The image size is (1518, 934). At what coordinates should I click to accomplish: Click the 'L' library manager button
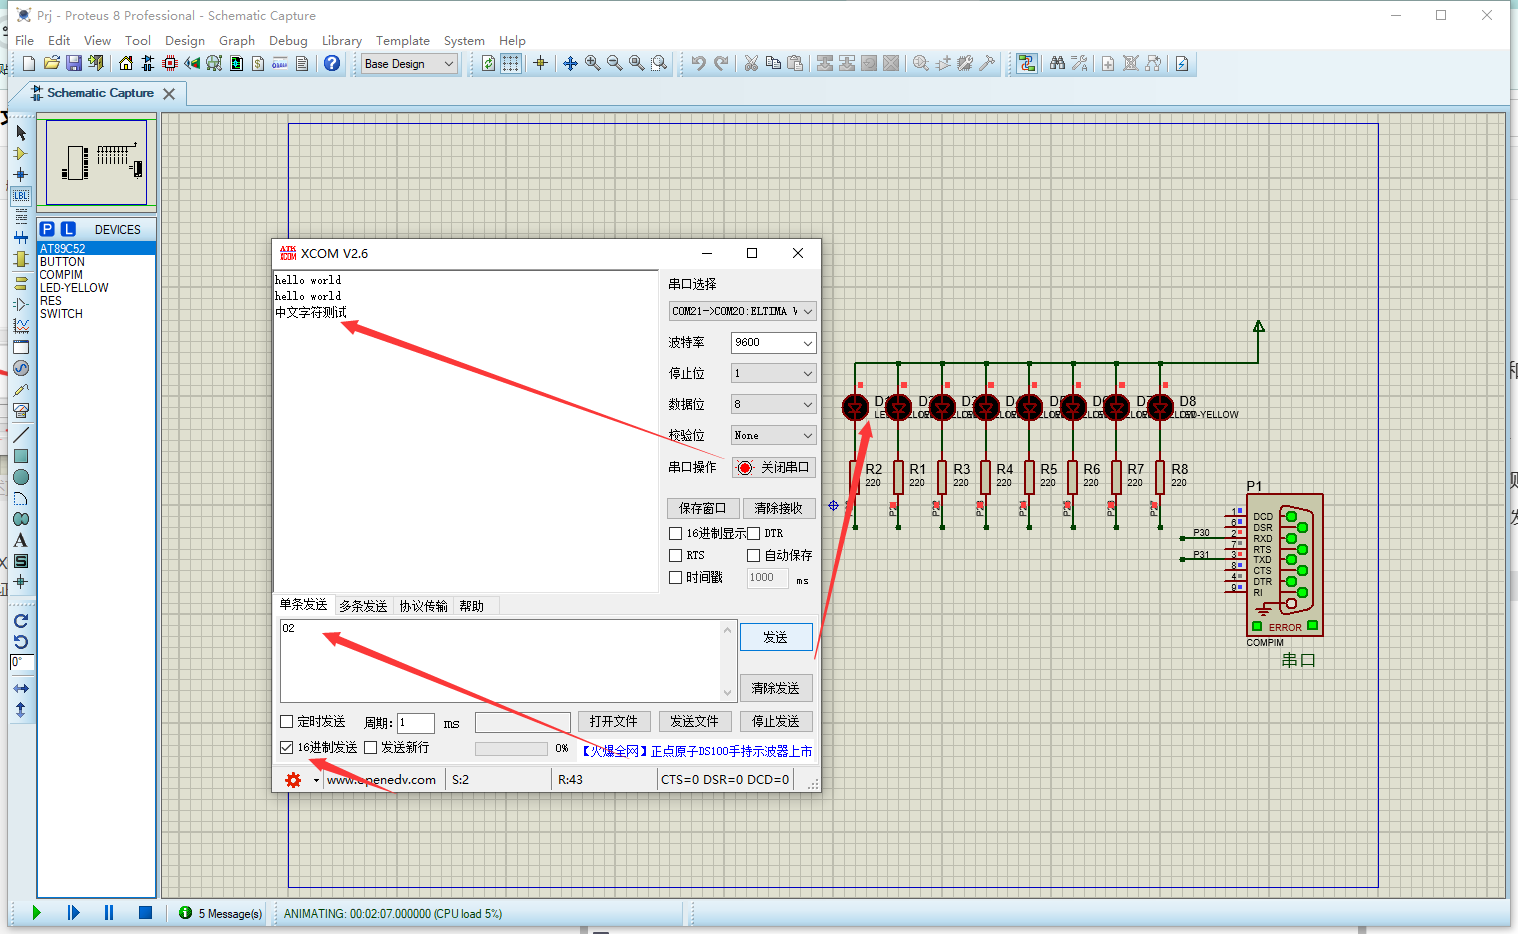click(68, 229)
